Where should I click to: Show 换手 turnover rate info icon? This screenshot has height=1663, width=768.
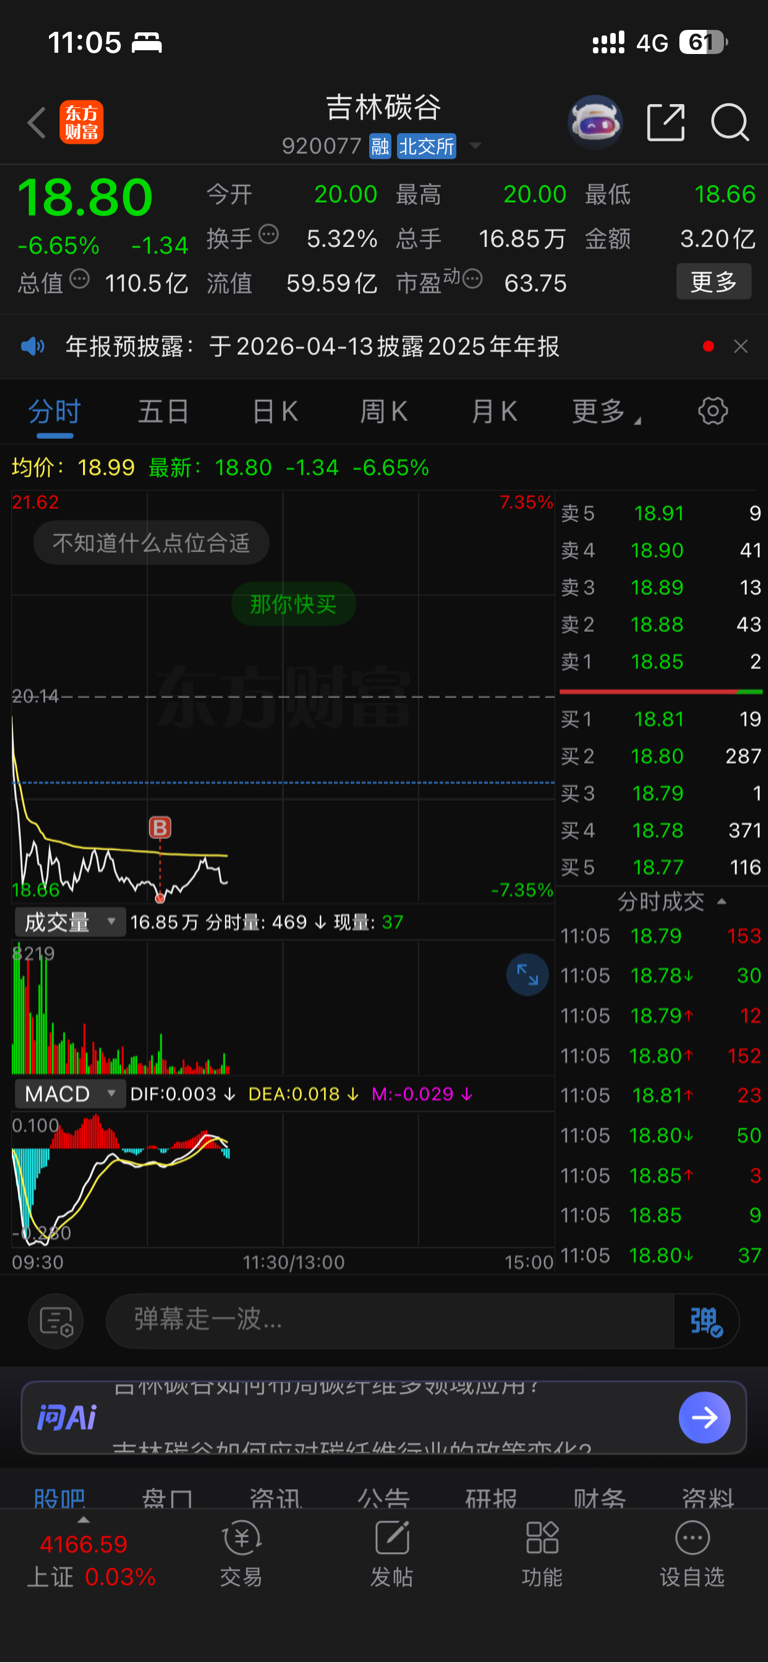click(268, 235)
